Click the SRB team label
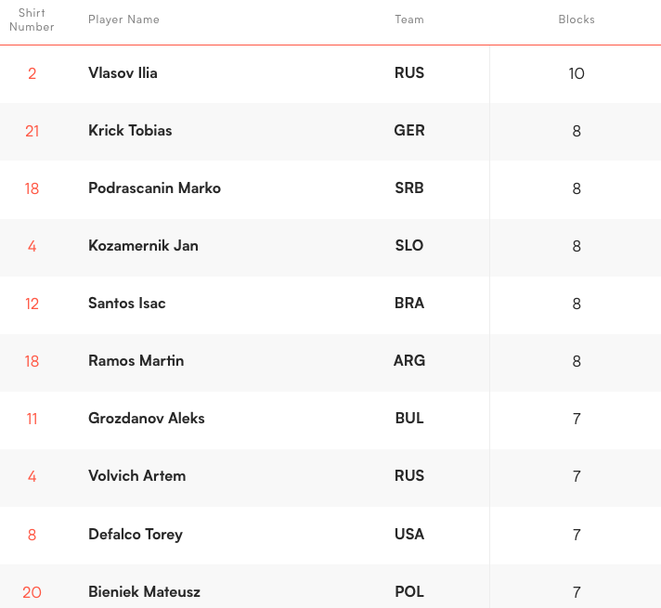661x608 pixels. tap(409, 188)
